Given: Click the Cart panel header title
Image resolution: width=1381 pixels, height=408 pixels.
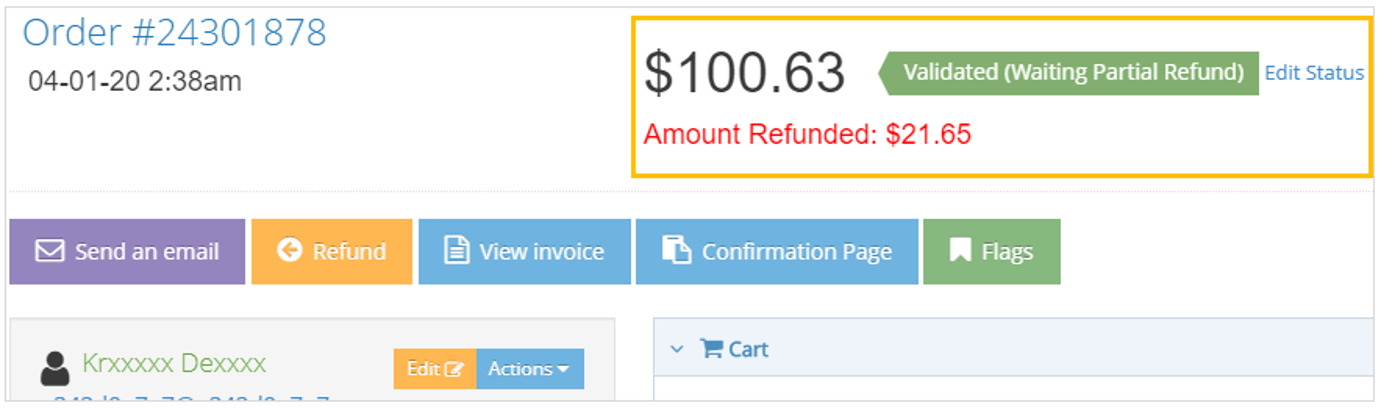Looking at the screenshot, I should click(748, 349).
